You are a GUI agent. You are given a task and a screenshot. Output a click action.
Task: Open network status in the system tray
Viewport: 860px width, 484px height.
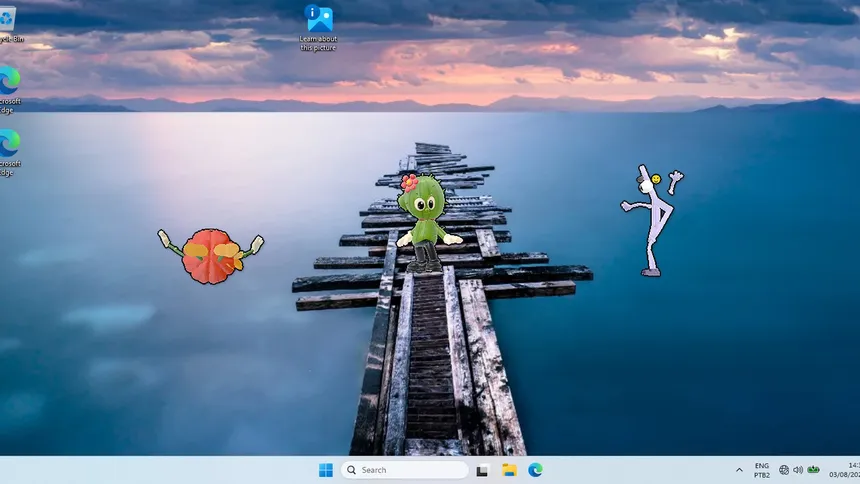(784, 470)
